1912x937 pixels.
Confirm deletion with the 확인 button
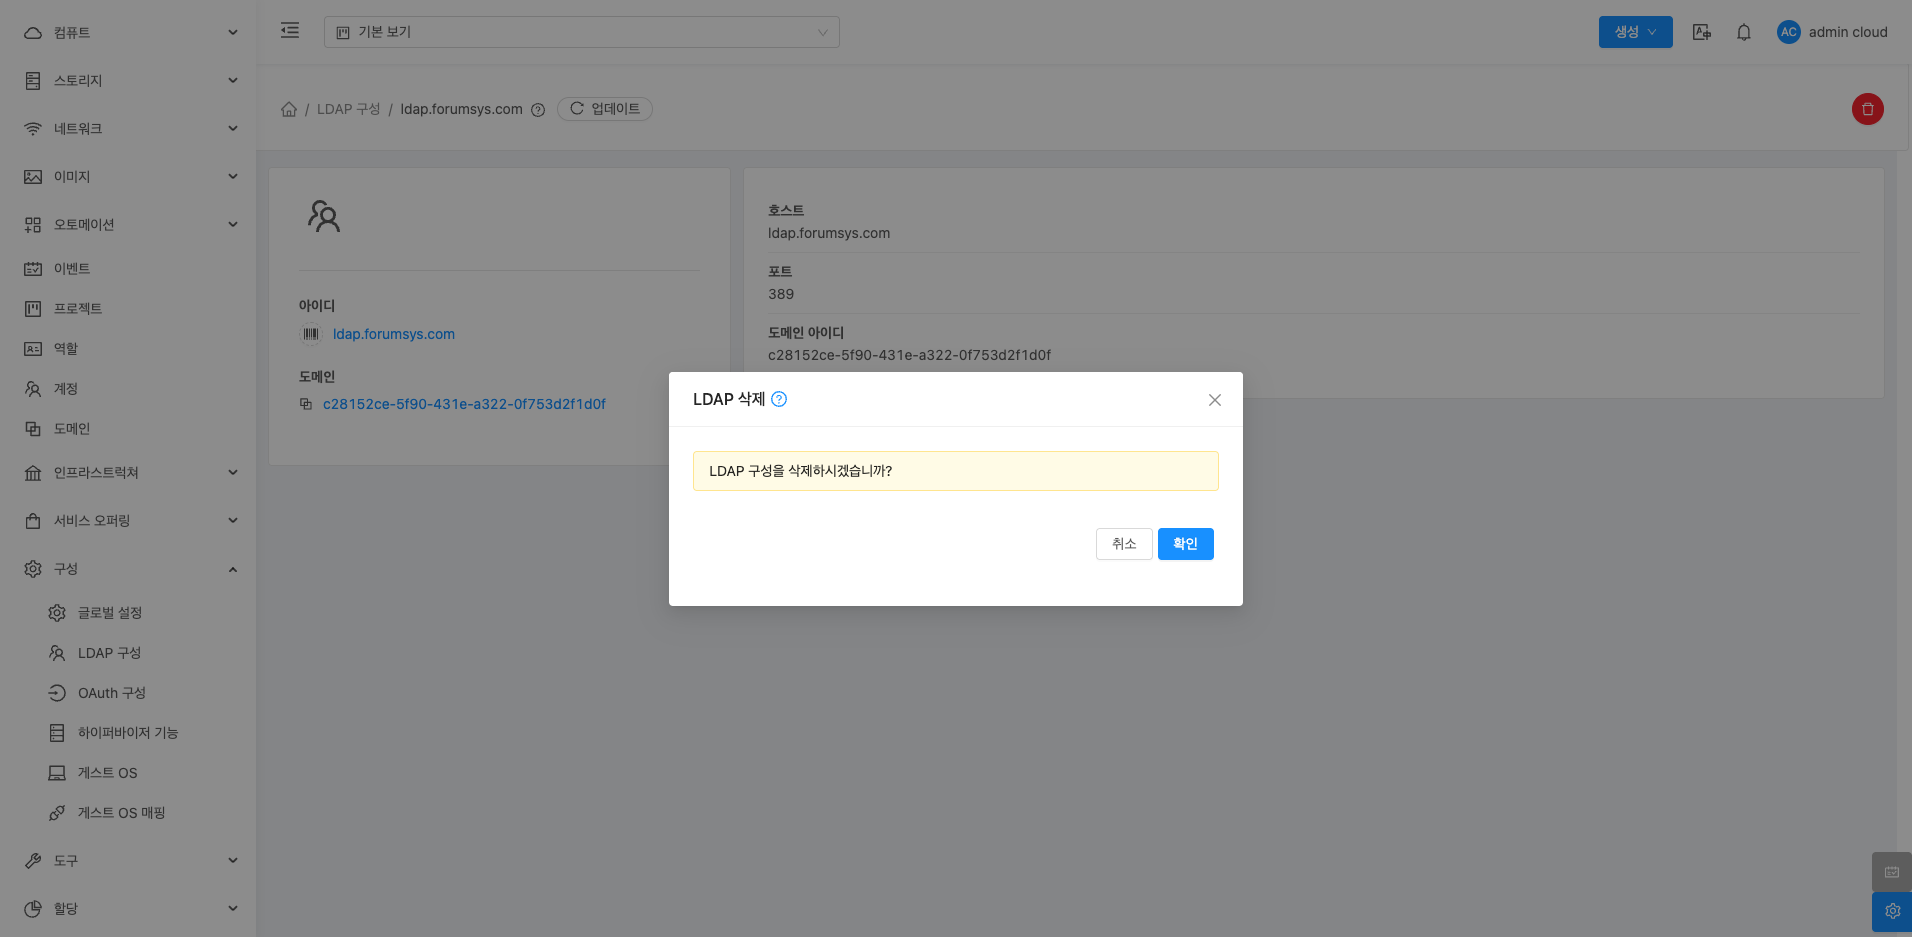tap(1185, 544)
